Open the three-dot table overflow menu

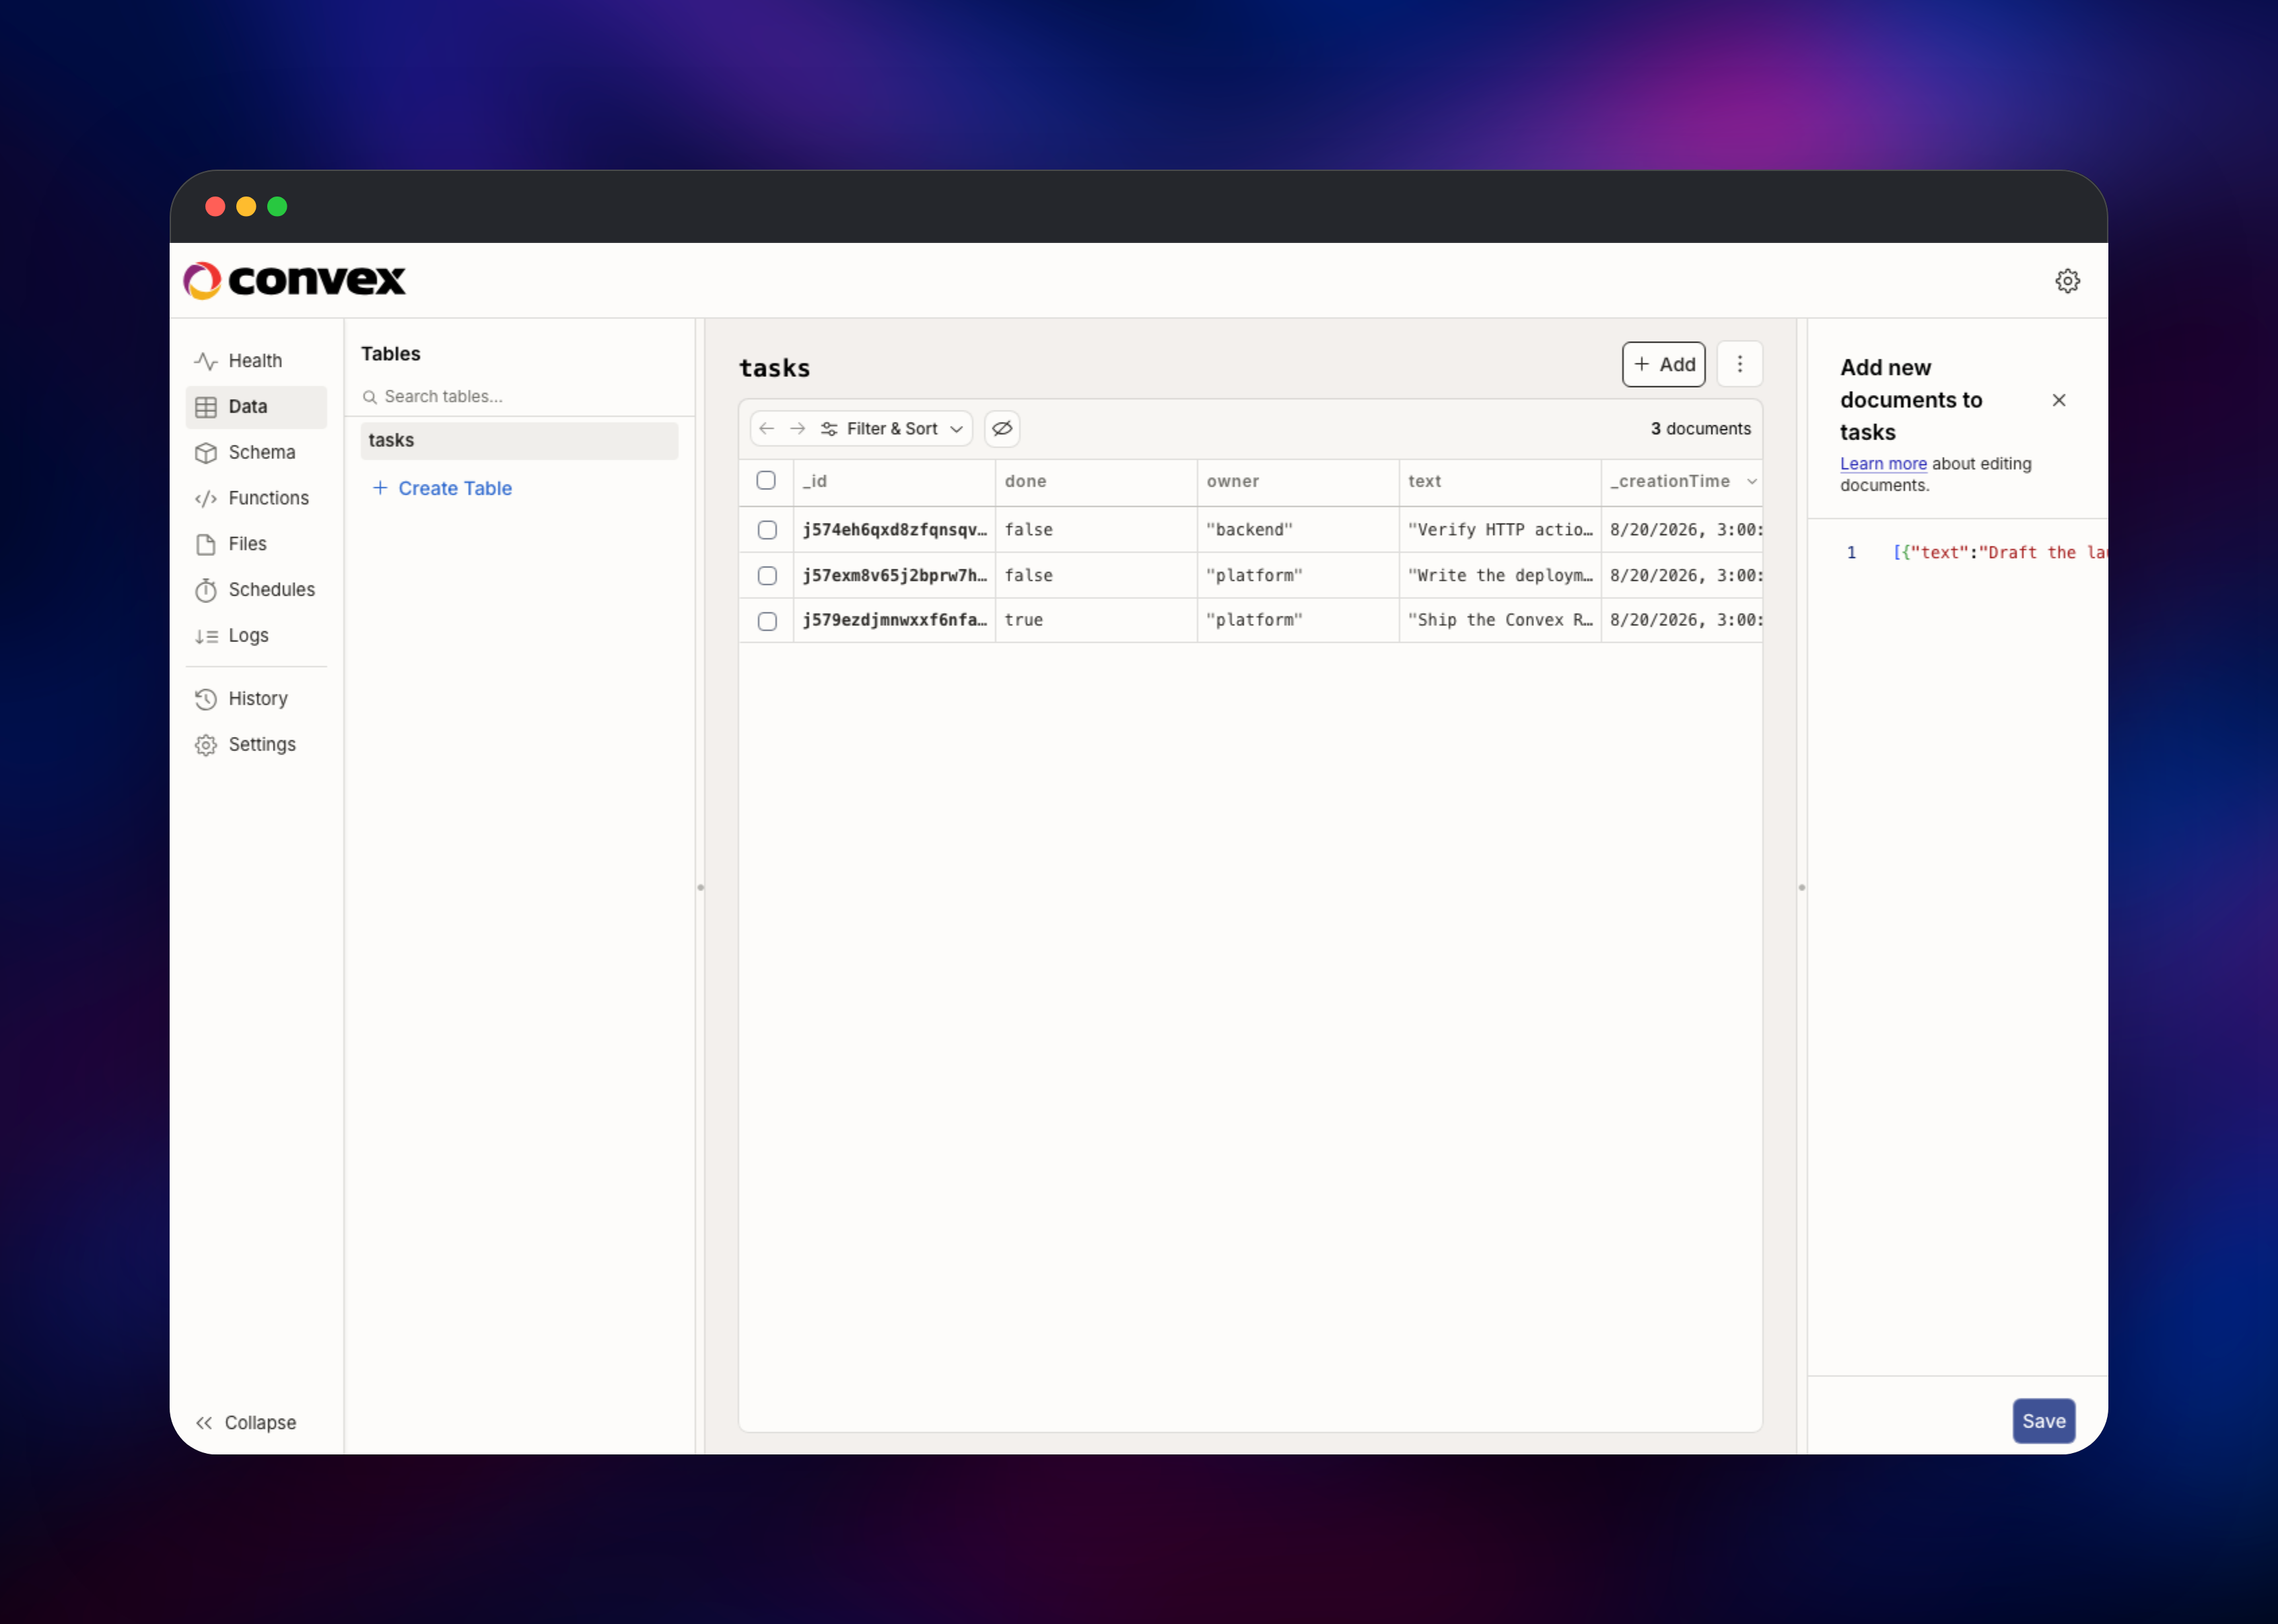[1739, 364]
